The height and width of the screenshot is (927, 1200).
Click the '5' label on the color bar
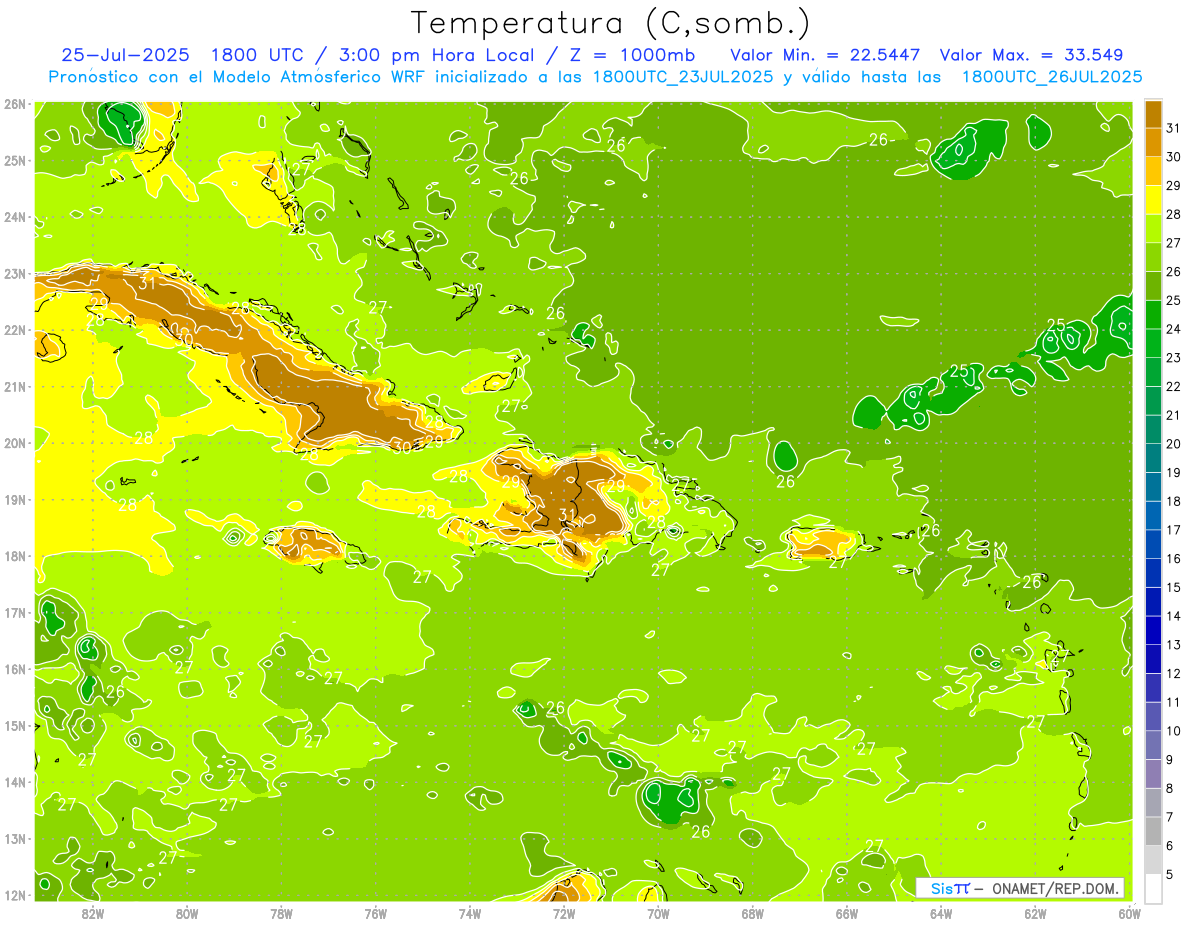tap(1169, 874)
